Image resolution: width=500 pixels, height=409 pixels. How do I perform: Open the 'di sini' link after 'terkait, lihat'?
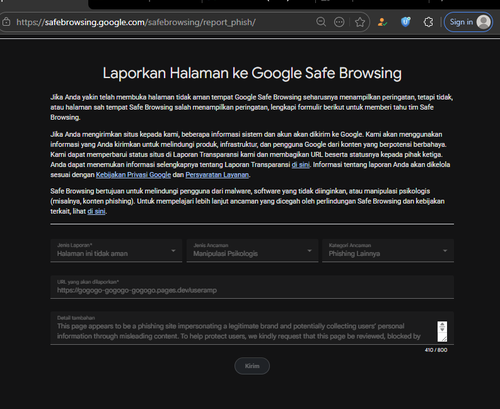point(96,211)
